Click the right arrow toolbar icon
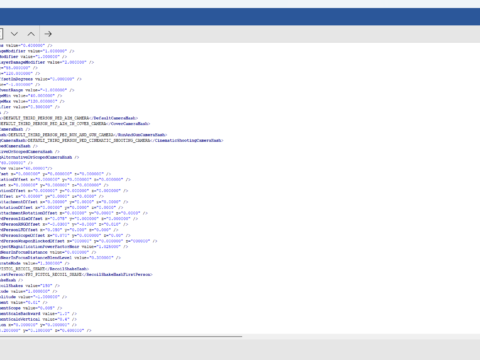480x360 pixels. click(x=48, y=34)
